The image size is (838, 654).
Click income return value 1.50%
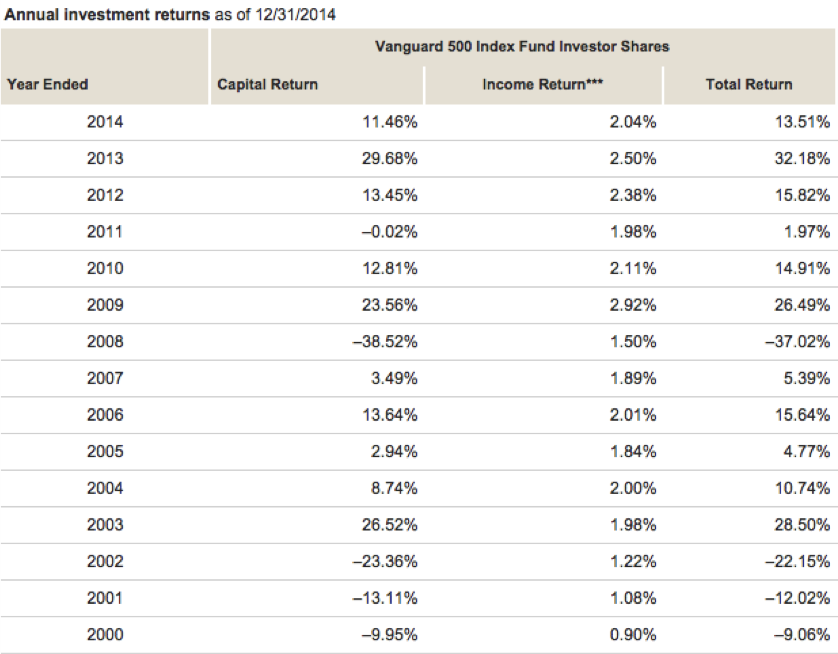633,341
